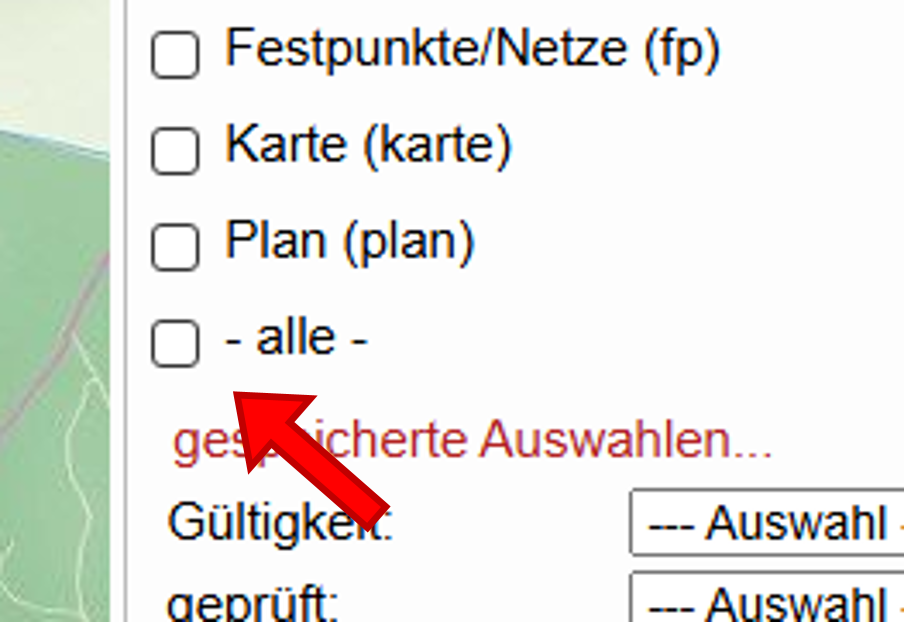Toggle the '- alle -' checkbox
Image resolution: width=904 pixels, height=622 pixels.
175,344
